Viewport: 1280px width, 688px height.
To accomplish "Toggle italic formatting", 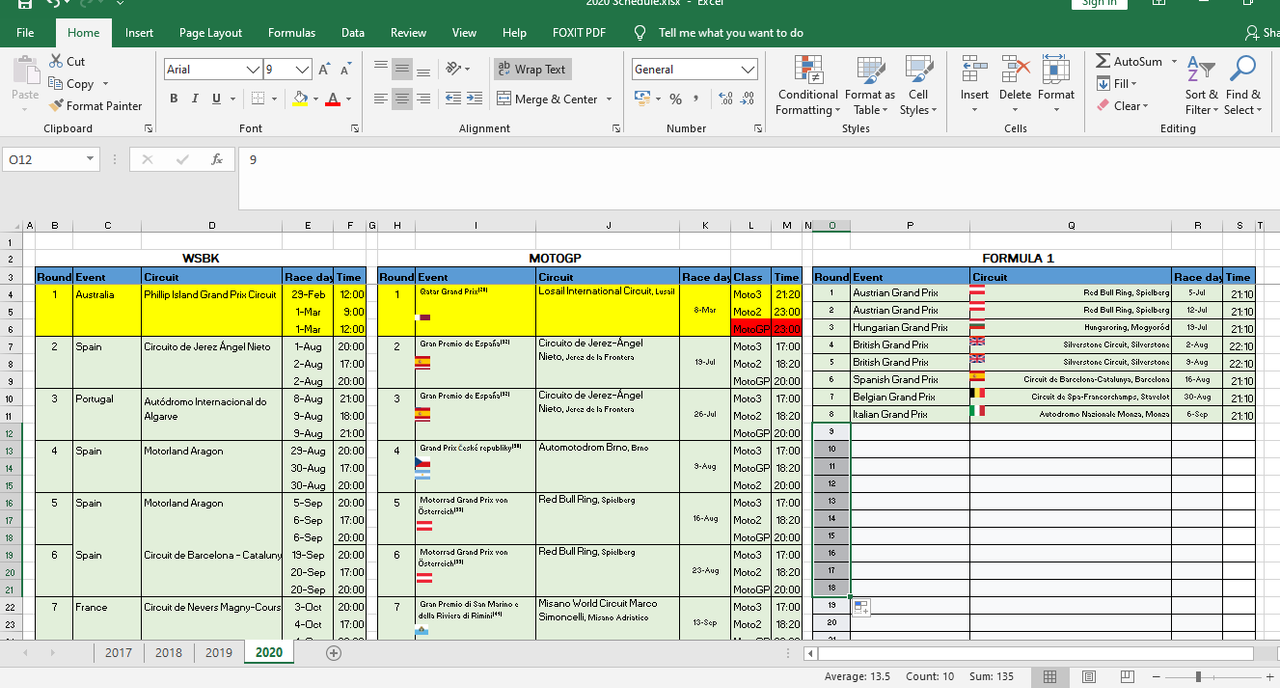I will [196, 99].
